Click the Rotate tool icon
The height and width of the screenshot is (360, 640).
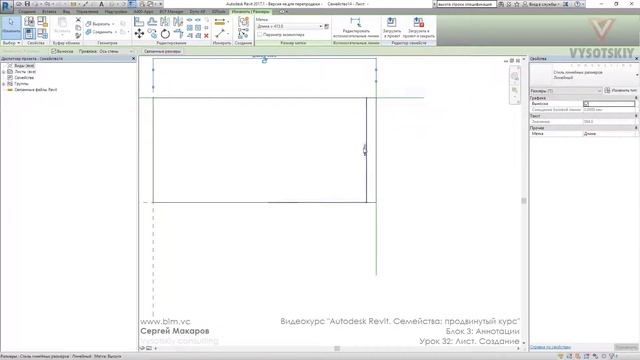165,33
